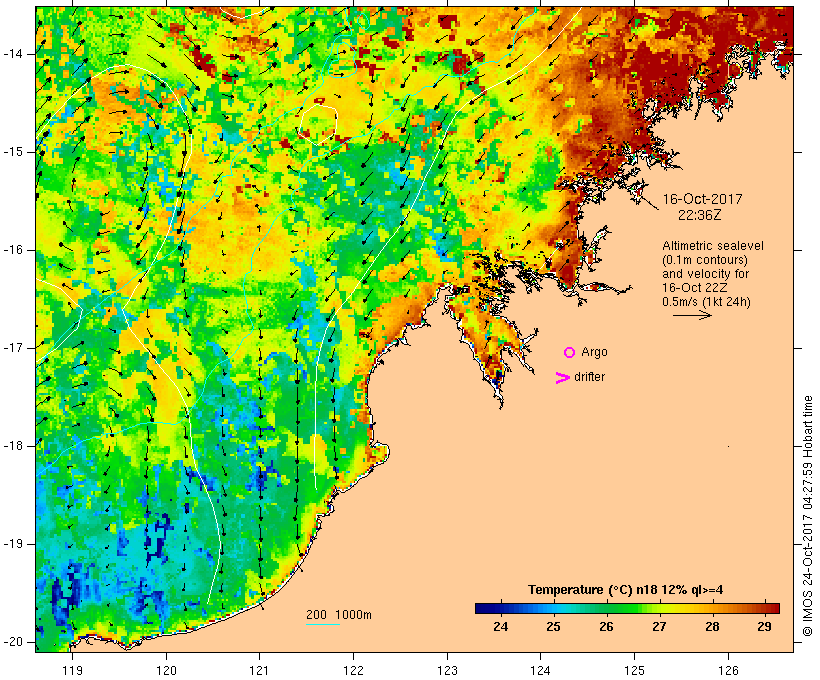Click the '(0.1m contours)' text
Viewport: 820px width, 680px height.
click(705, 260)
